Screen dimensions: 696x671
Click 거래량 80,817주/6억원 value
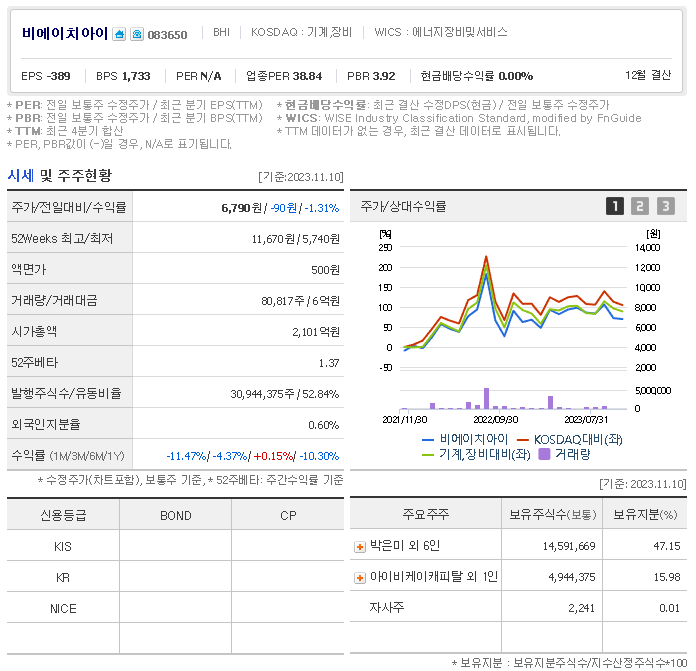point(301,301)
